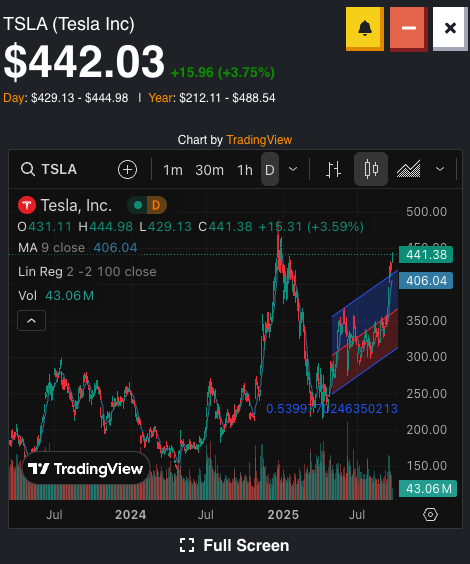Switch to candles chart style
470x564 pixels.
click(x=371, y=169)
